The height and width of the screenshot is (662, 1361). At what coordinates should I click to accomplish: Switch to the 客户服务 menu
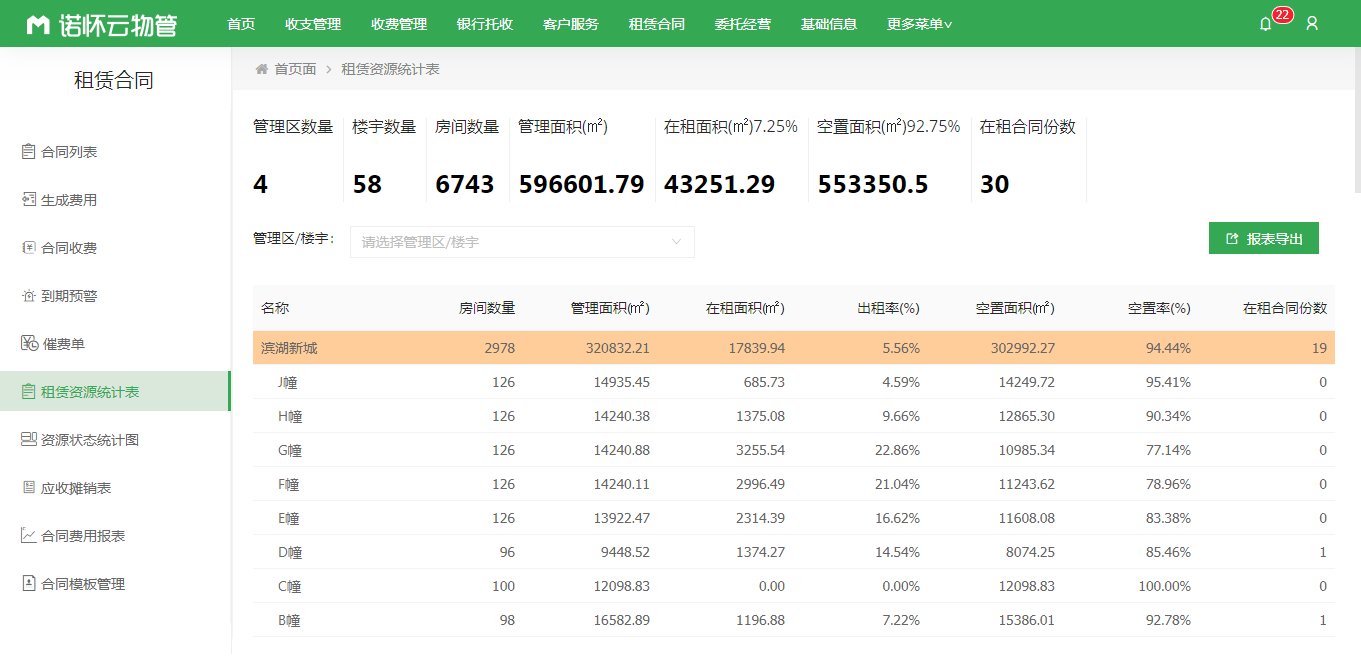(571, 24)
